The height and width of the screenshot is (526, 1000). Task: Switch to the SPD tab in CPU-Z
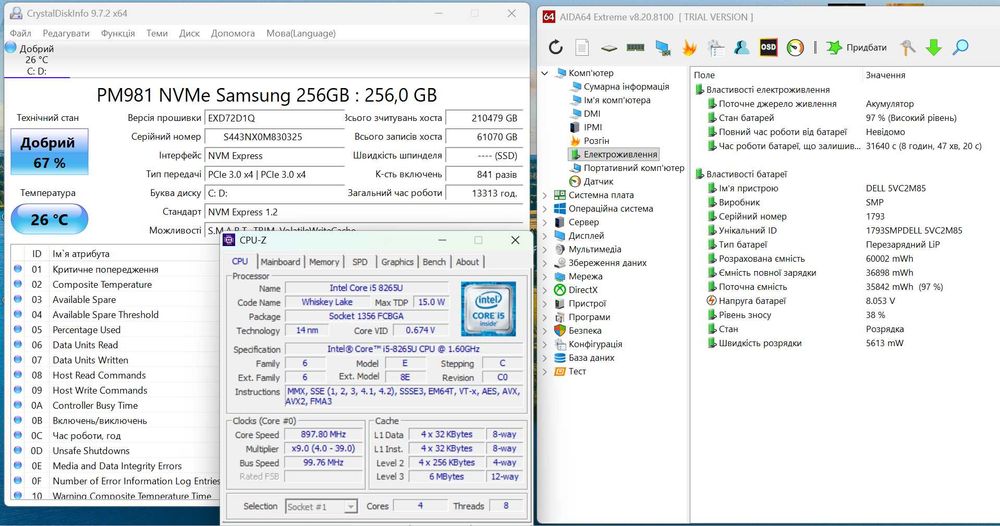tap(360, 262)
